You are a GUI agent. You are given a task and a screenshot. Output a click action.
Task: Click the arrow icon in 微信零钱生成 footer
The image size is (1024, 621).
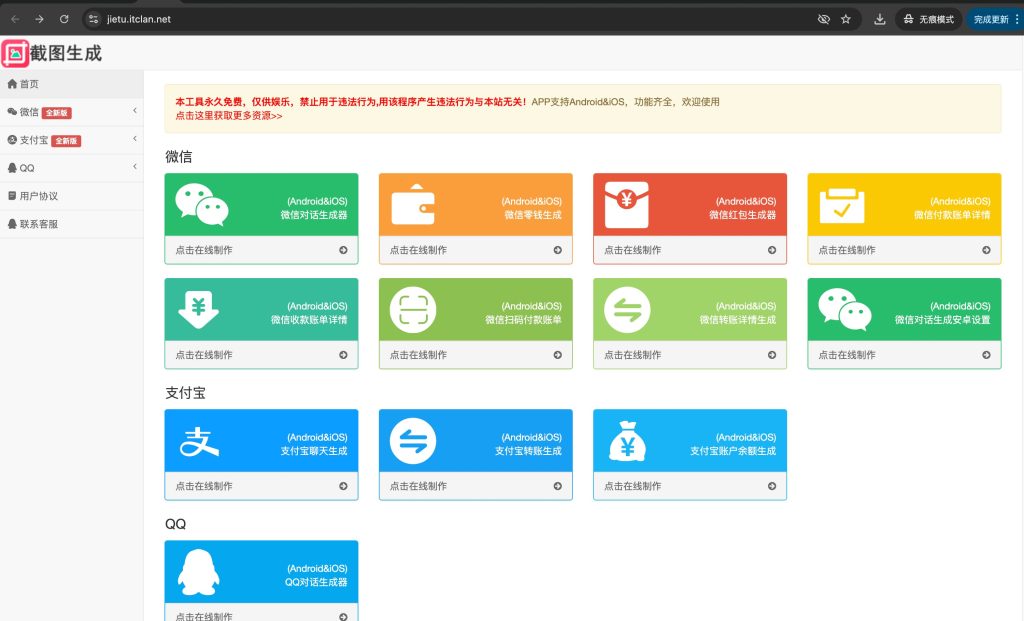558,250
